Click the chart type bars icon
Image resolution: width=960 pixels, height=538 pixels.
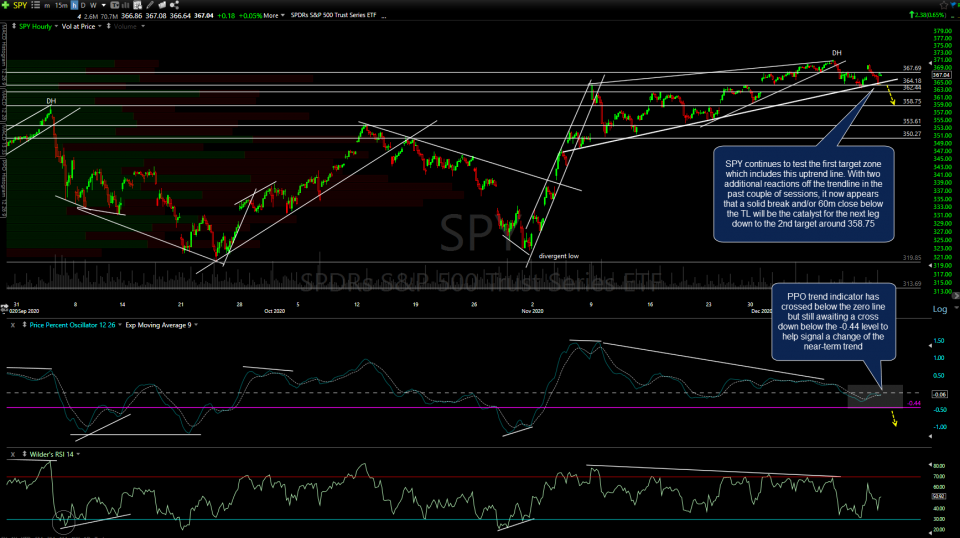pyautogui.click(x=126, y=5)
